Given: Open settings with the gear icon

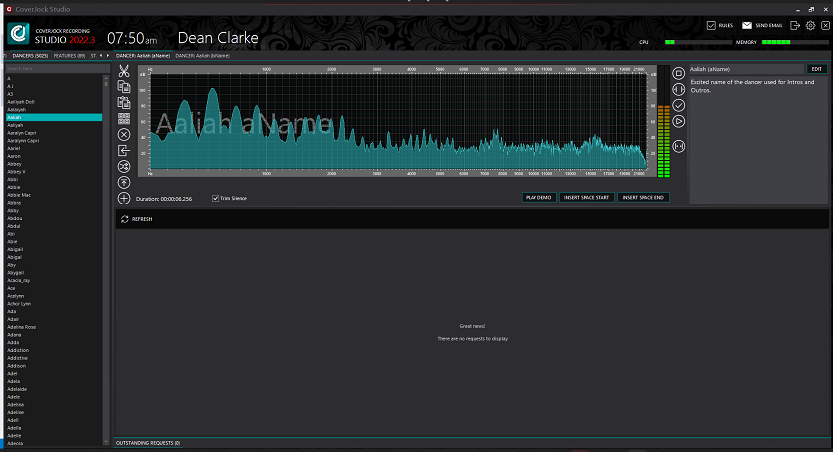Looking at the screenshot, I should pos(810,25).
